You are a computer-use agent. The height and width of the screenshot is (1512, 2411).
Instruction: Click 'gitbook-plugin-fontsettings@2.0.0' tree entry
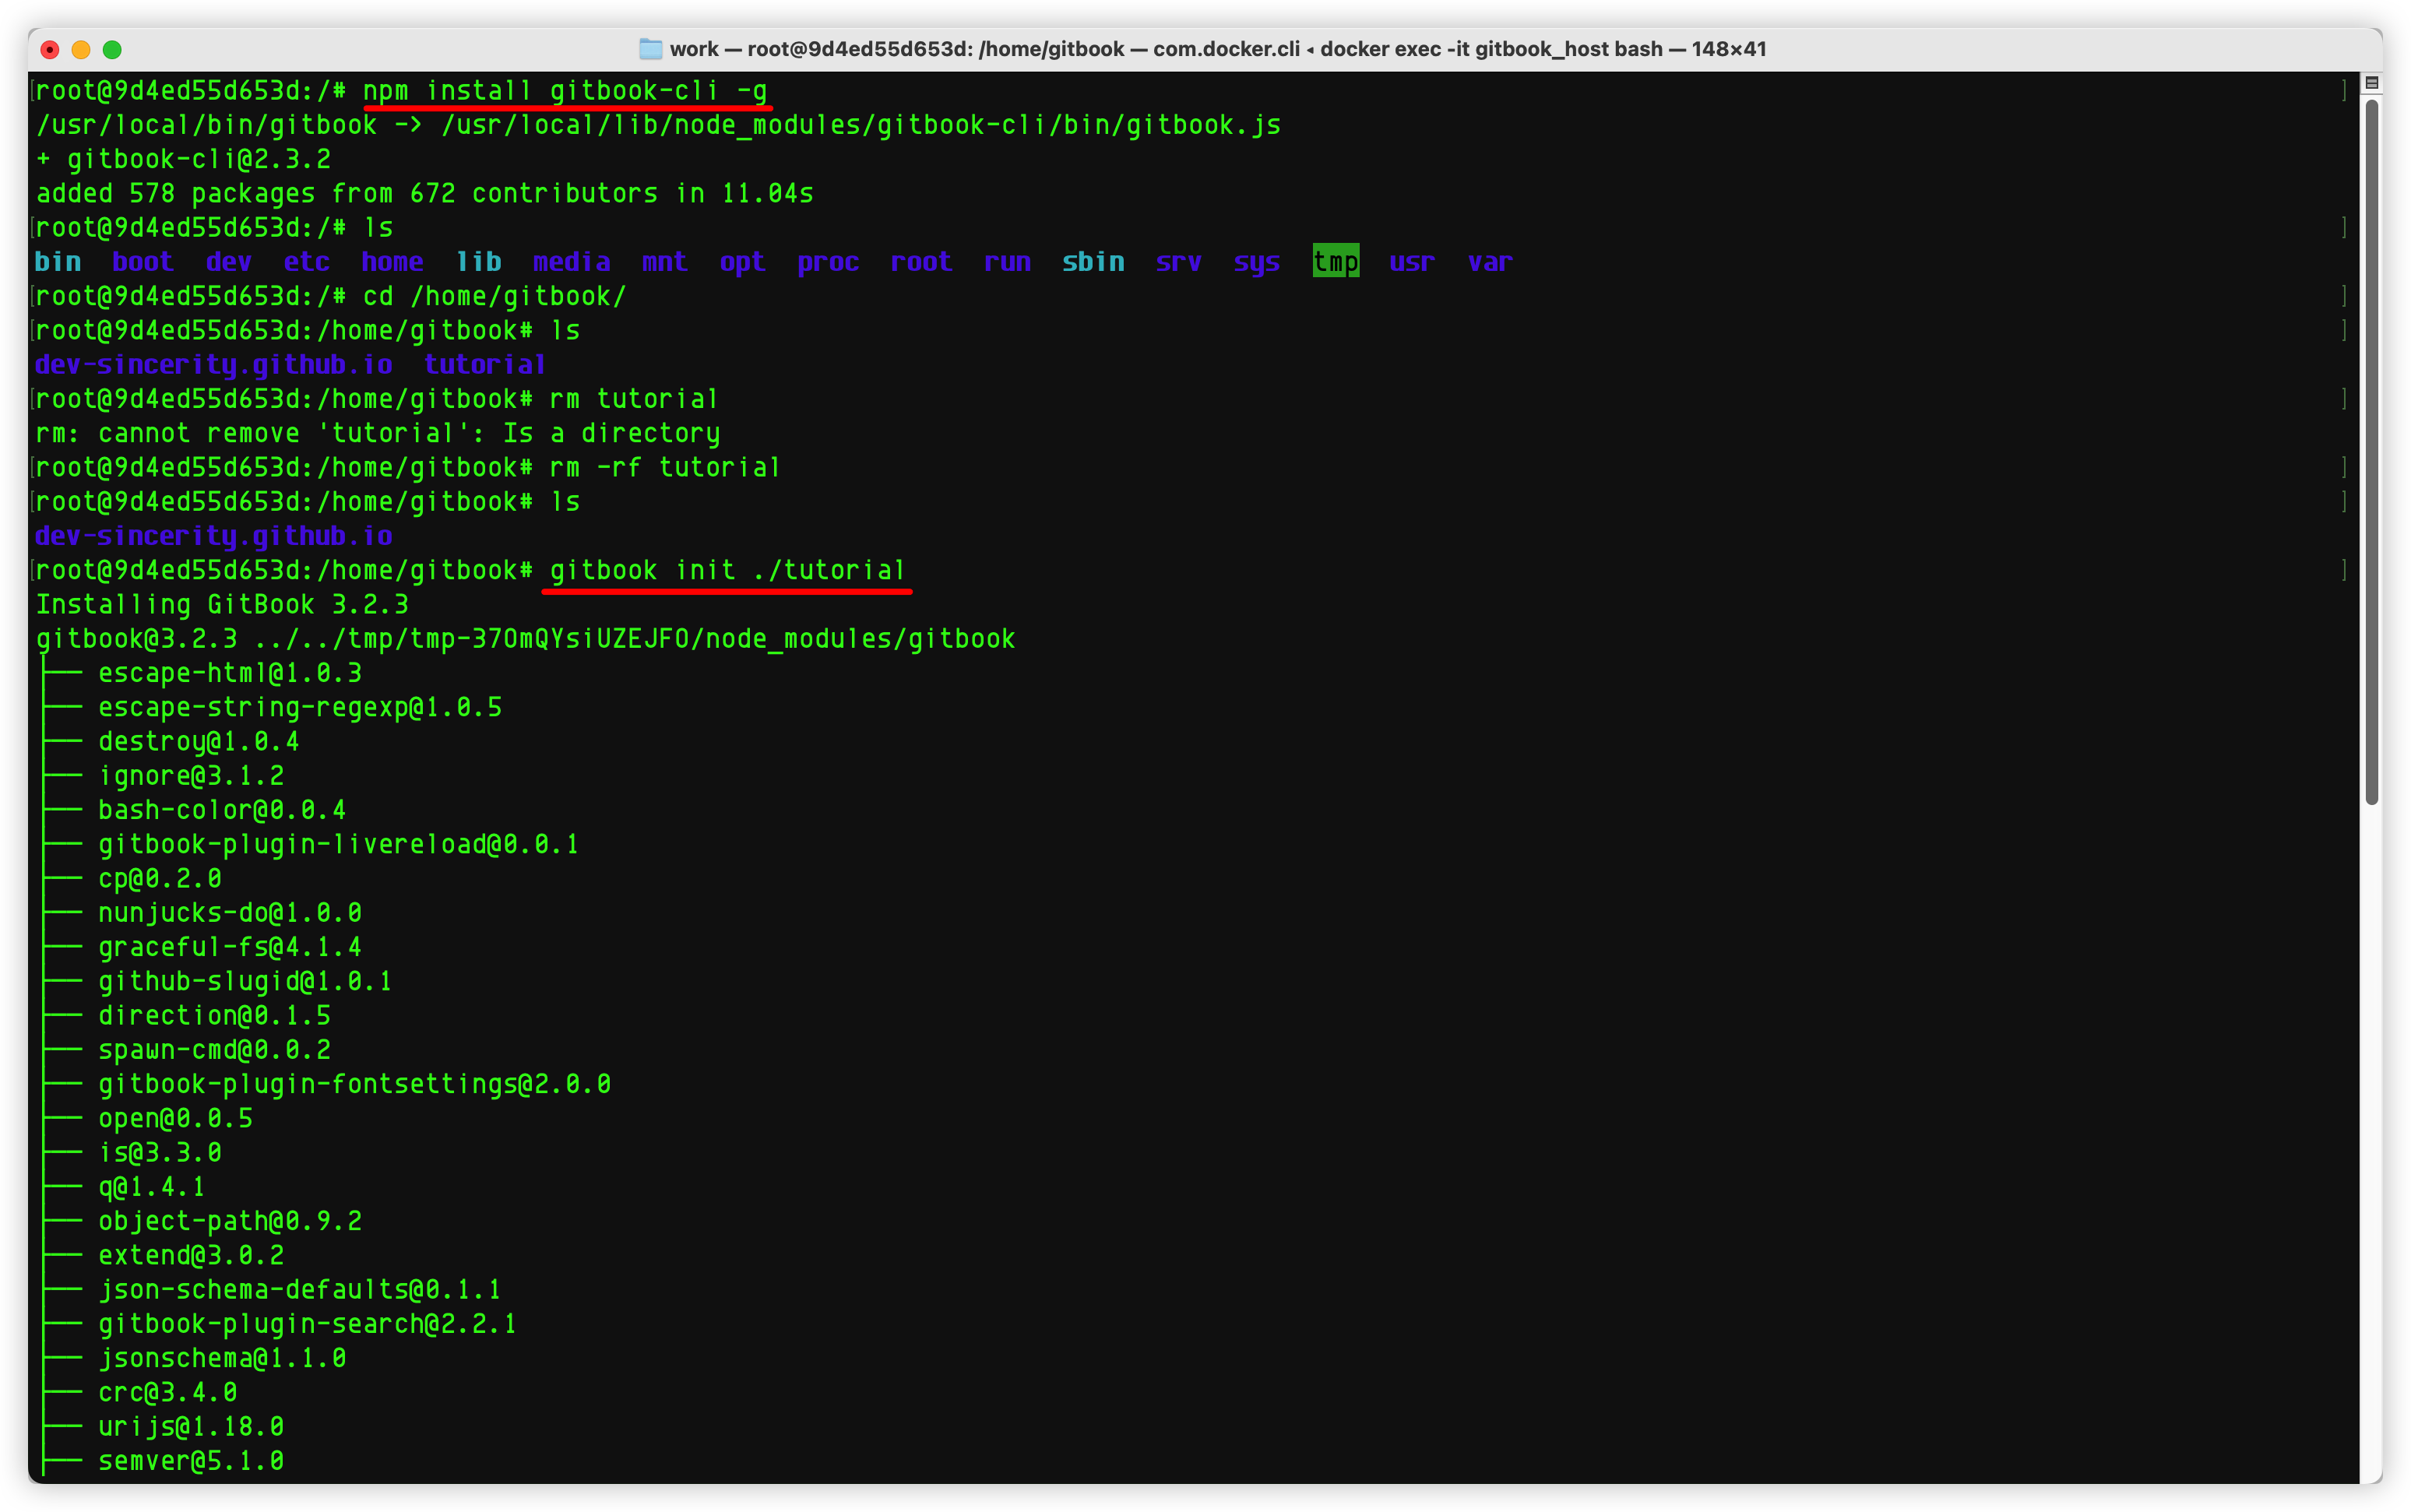(x=354, y=1084)
